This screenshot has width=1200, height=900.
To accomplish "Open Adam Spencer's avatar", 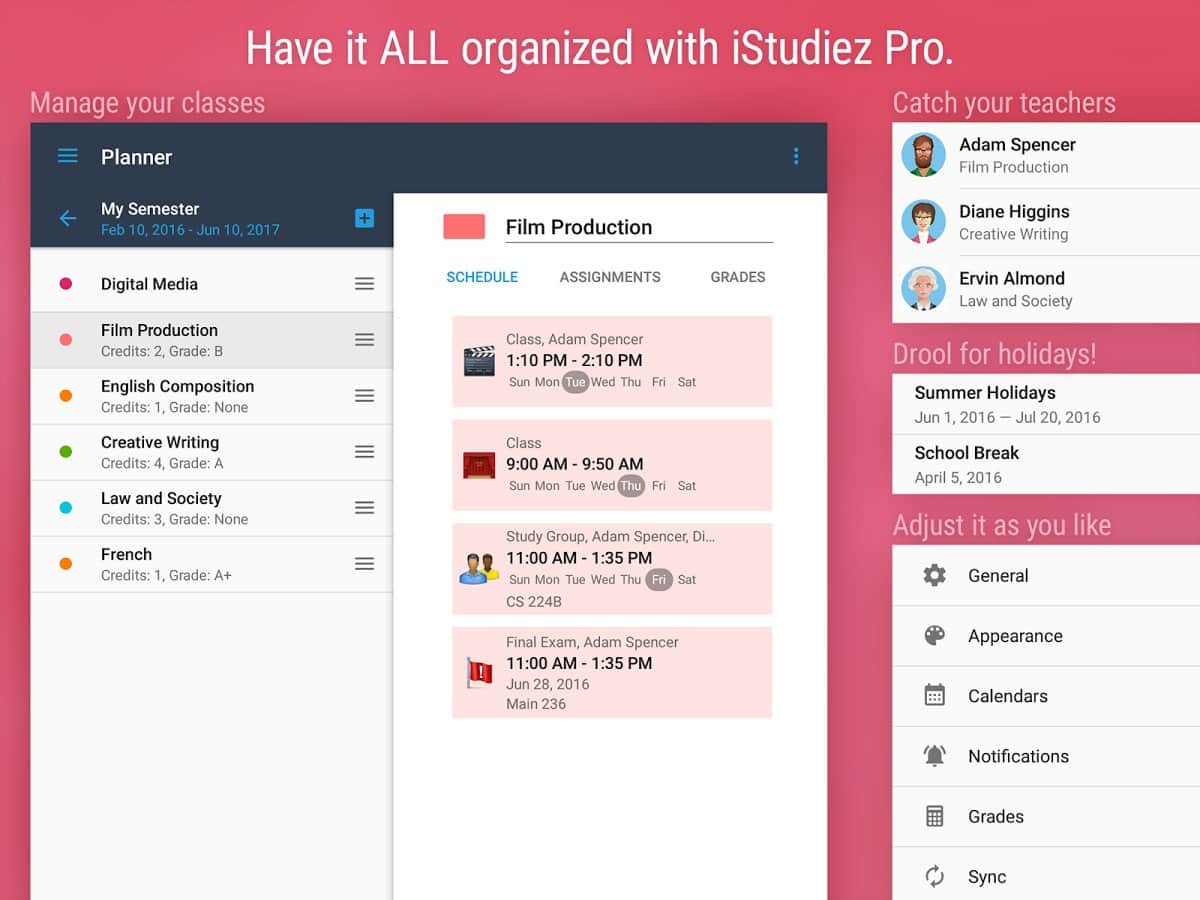I will tap(923, 155).
